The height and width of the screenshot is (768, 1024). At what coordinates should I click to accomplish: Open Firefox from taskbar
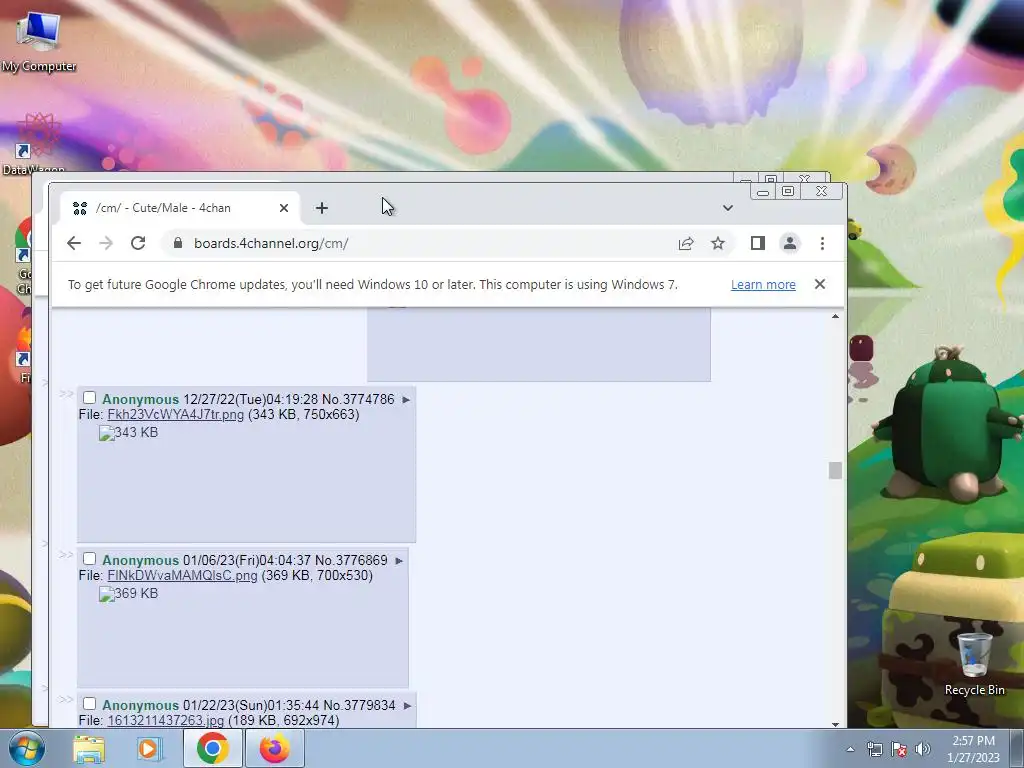(x=274, y=749)
